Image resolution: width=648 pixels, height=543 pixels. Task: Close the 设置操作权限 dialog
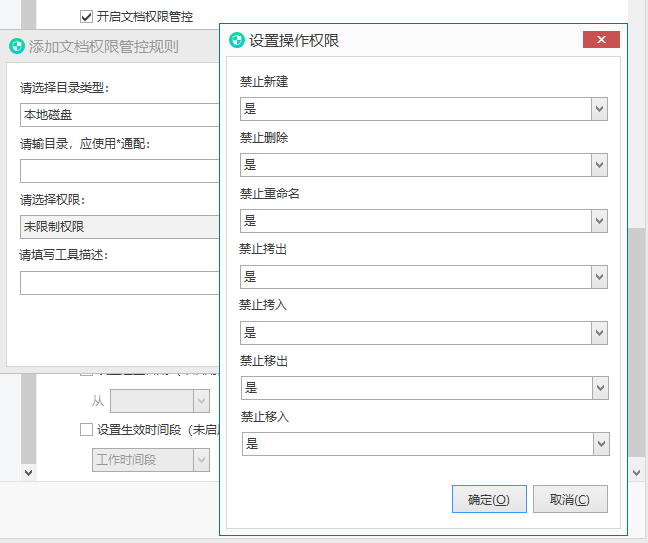pos(601,40)
